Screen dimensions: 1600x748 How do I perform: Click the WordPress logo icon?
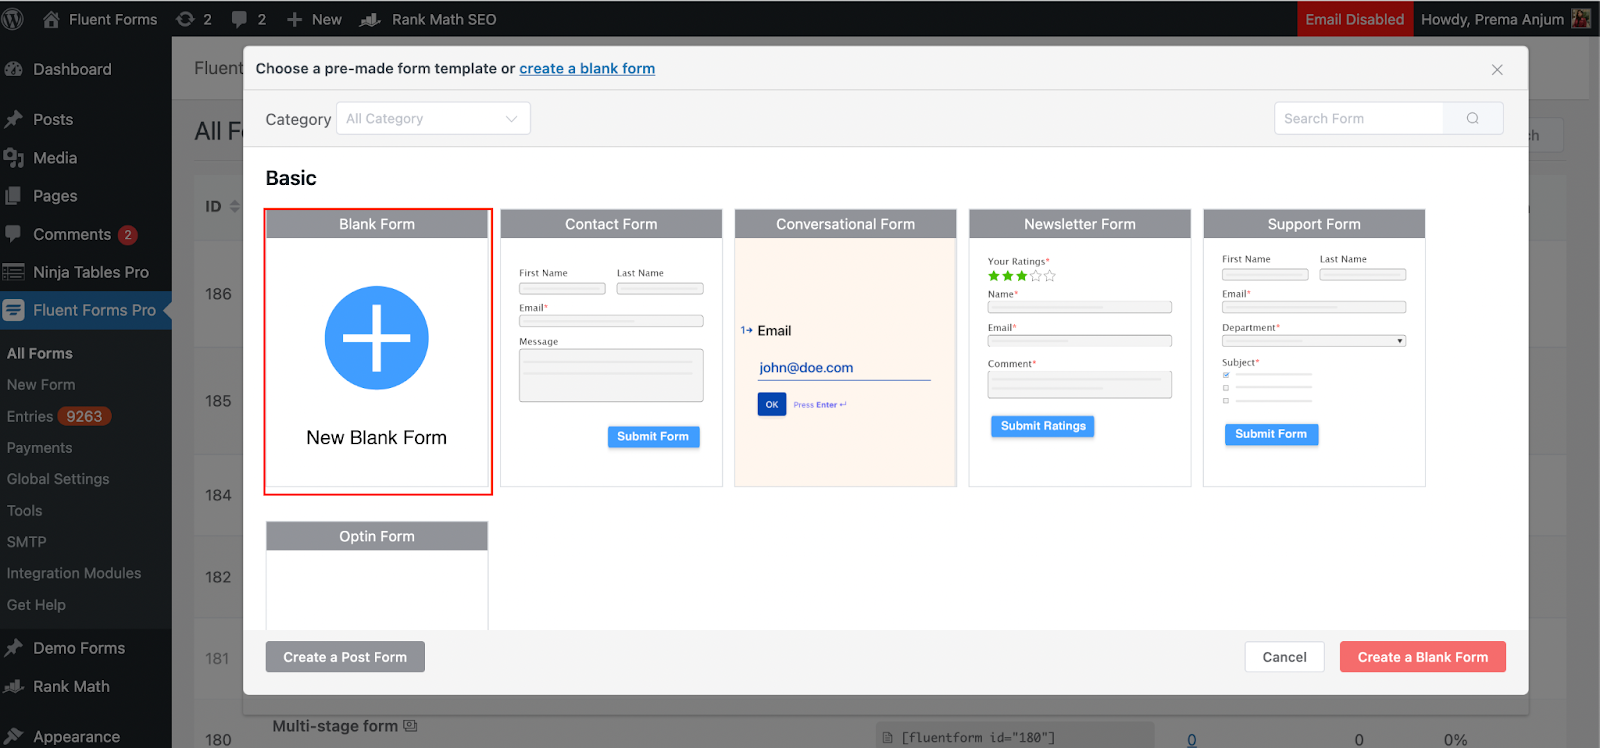pos(13,19)
